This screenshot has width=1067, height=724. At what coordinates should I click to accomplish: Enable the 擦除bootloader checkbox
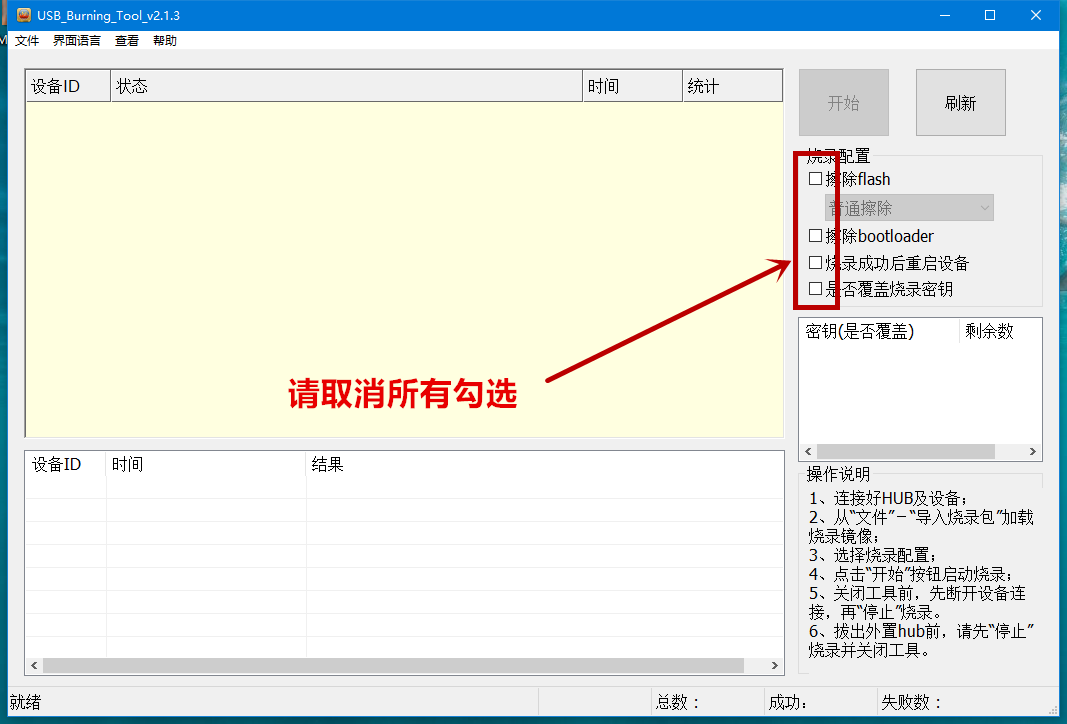pyautogui.click(x=815, y=236)
